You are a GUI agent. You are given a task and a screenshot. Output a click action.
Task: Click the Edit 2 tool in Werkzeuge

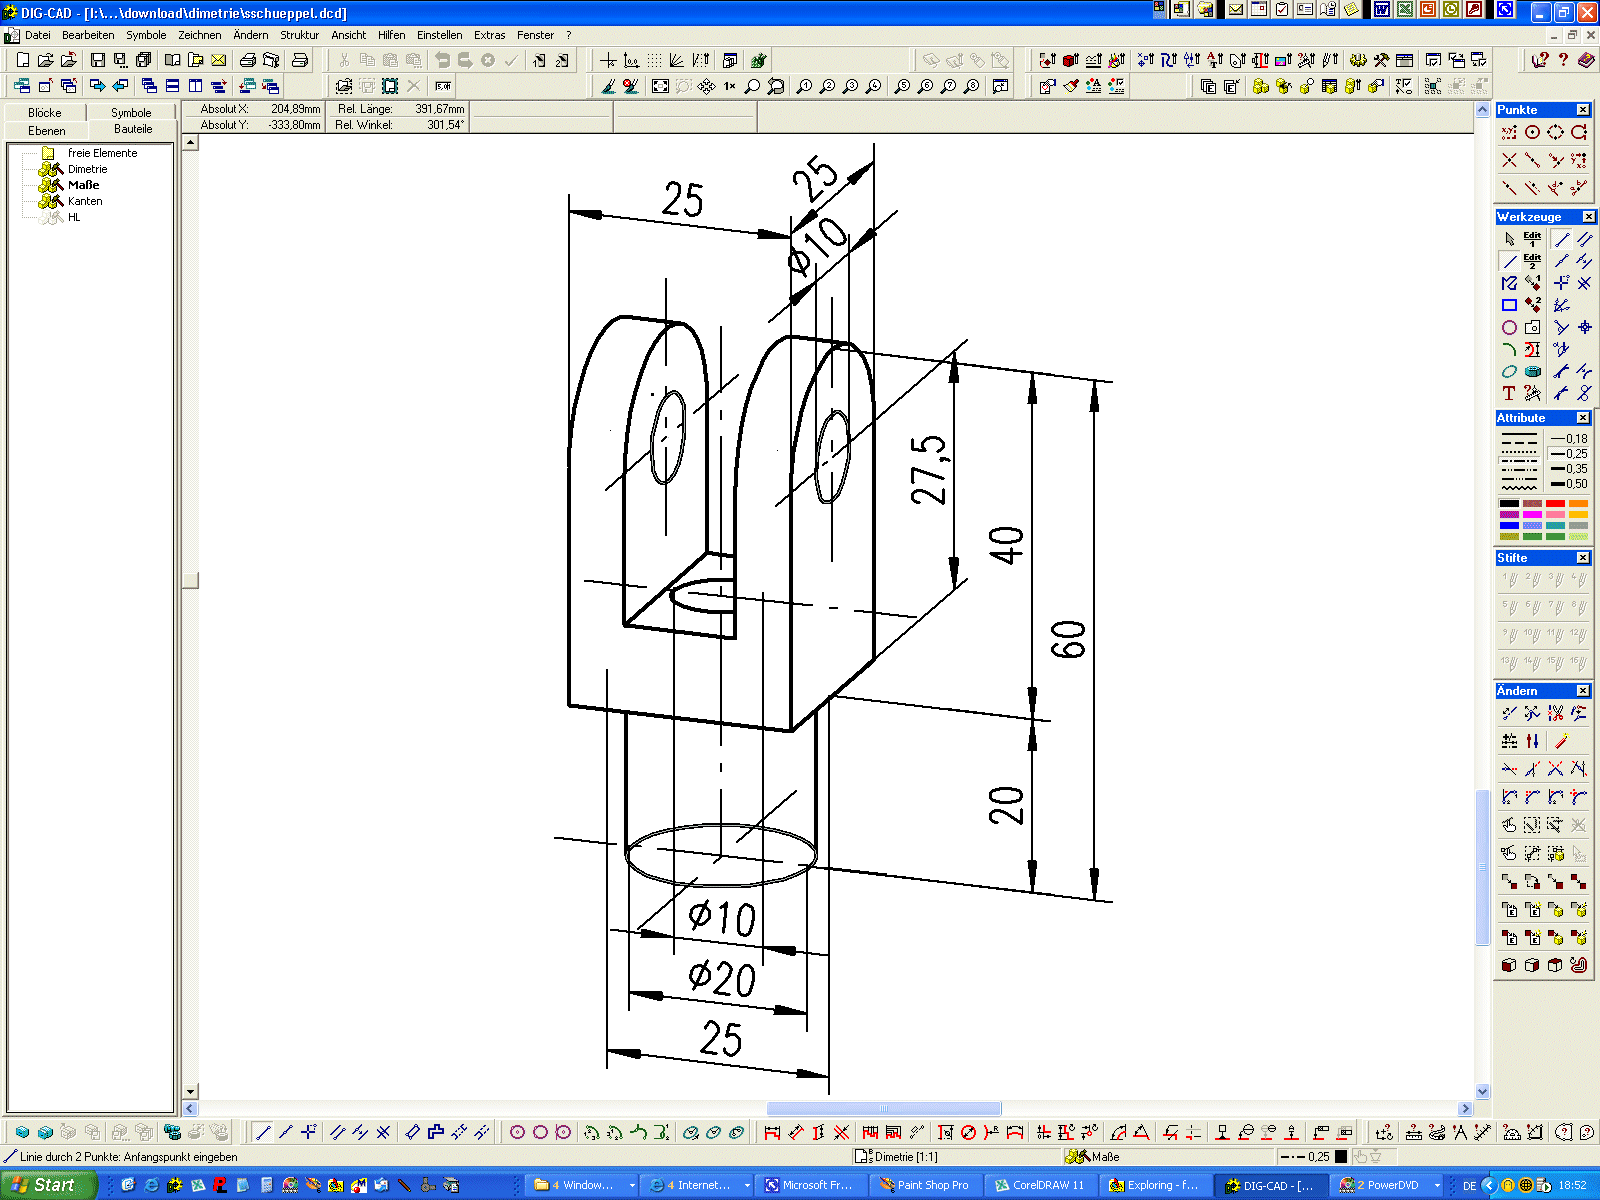pyautogui.click(x=1532, y=261)
